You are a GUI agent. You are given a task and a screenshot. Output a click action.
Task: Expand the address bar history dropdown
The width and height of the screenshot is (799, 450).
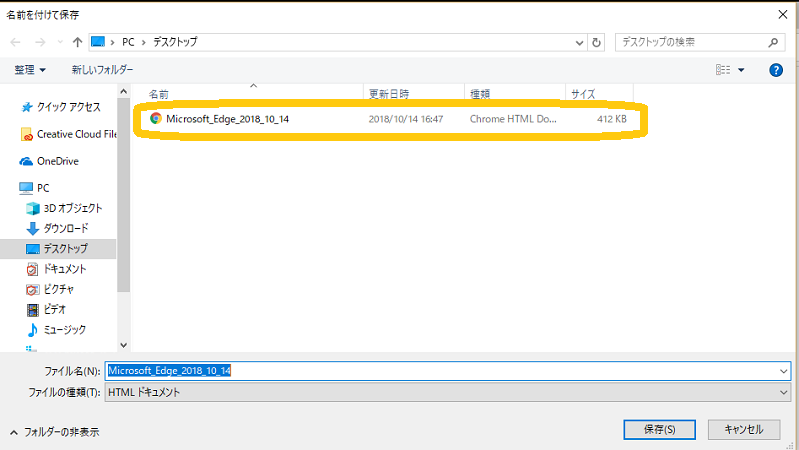pos(579,43)
